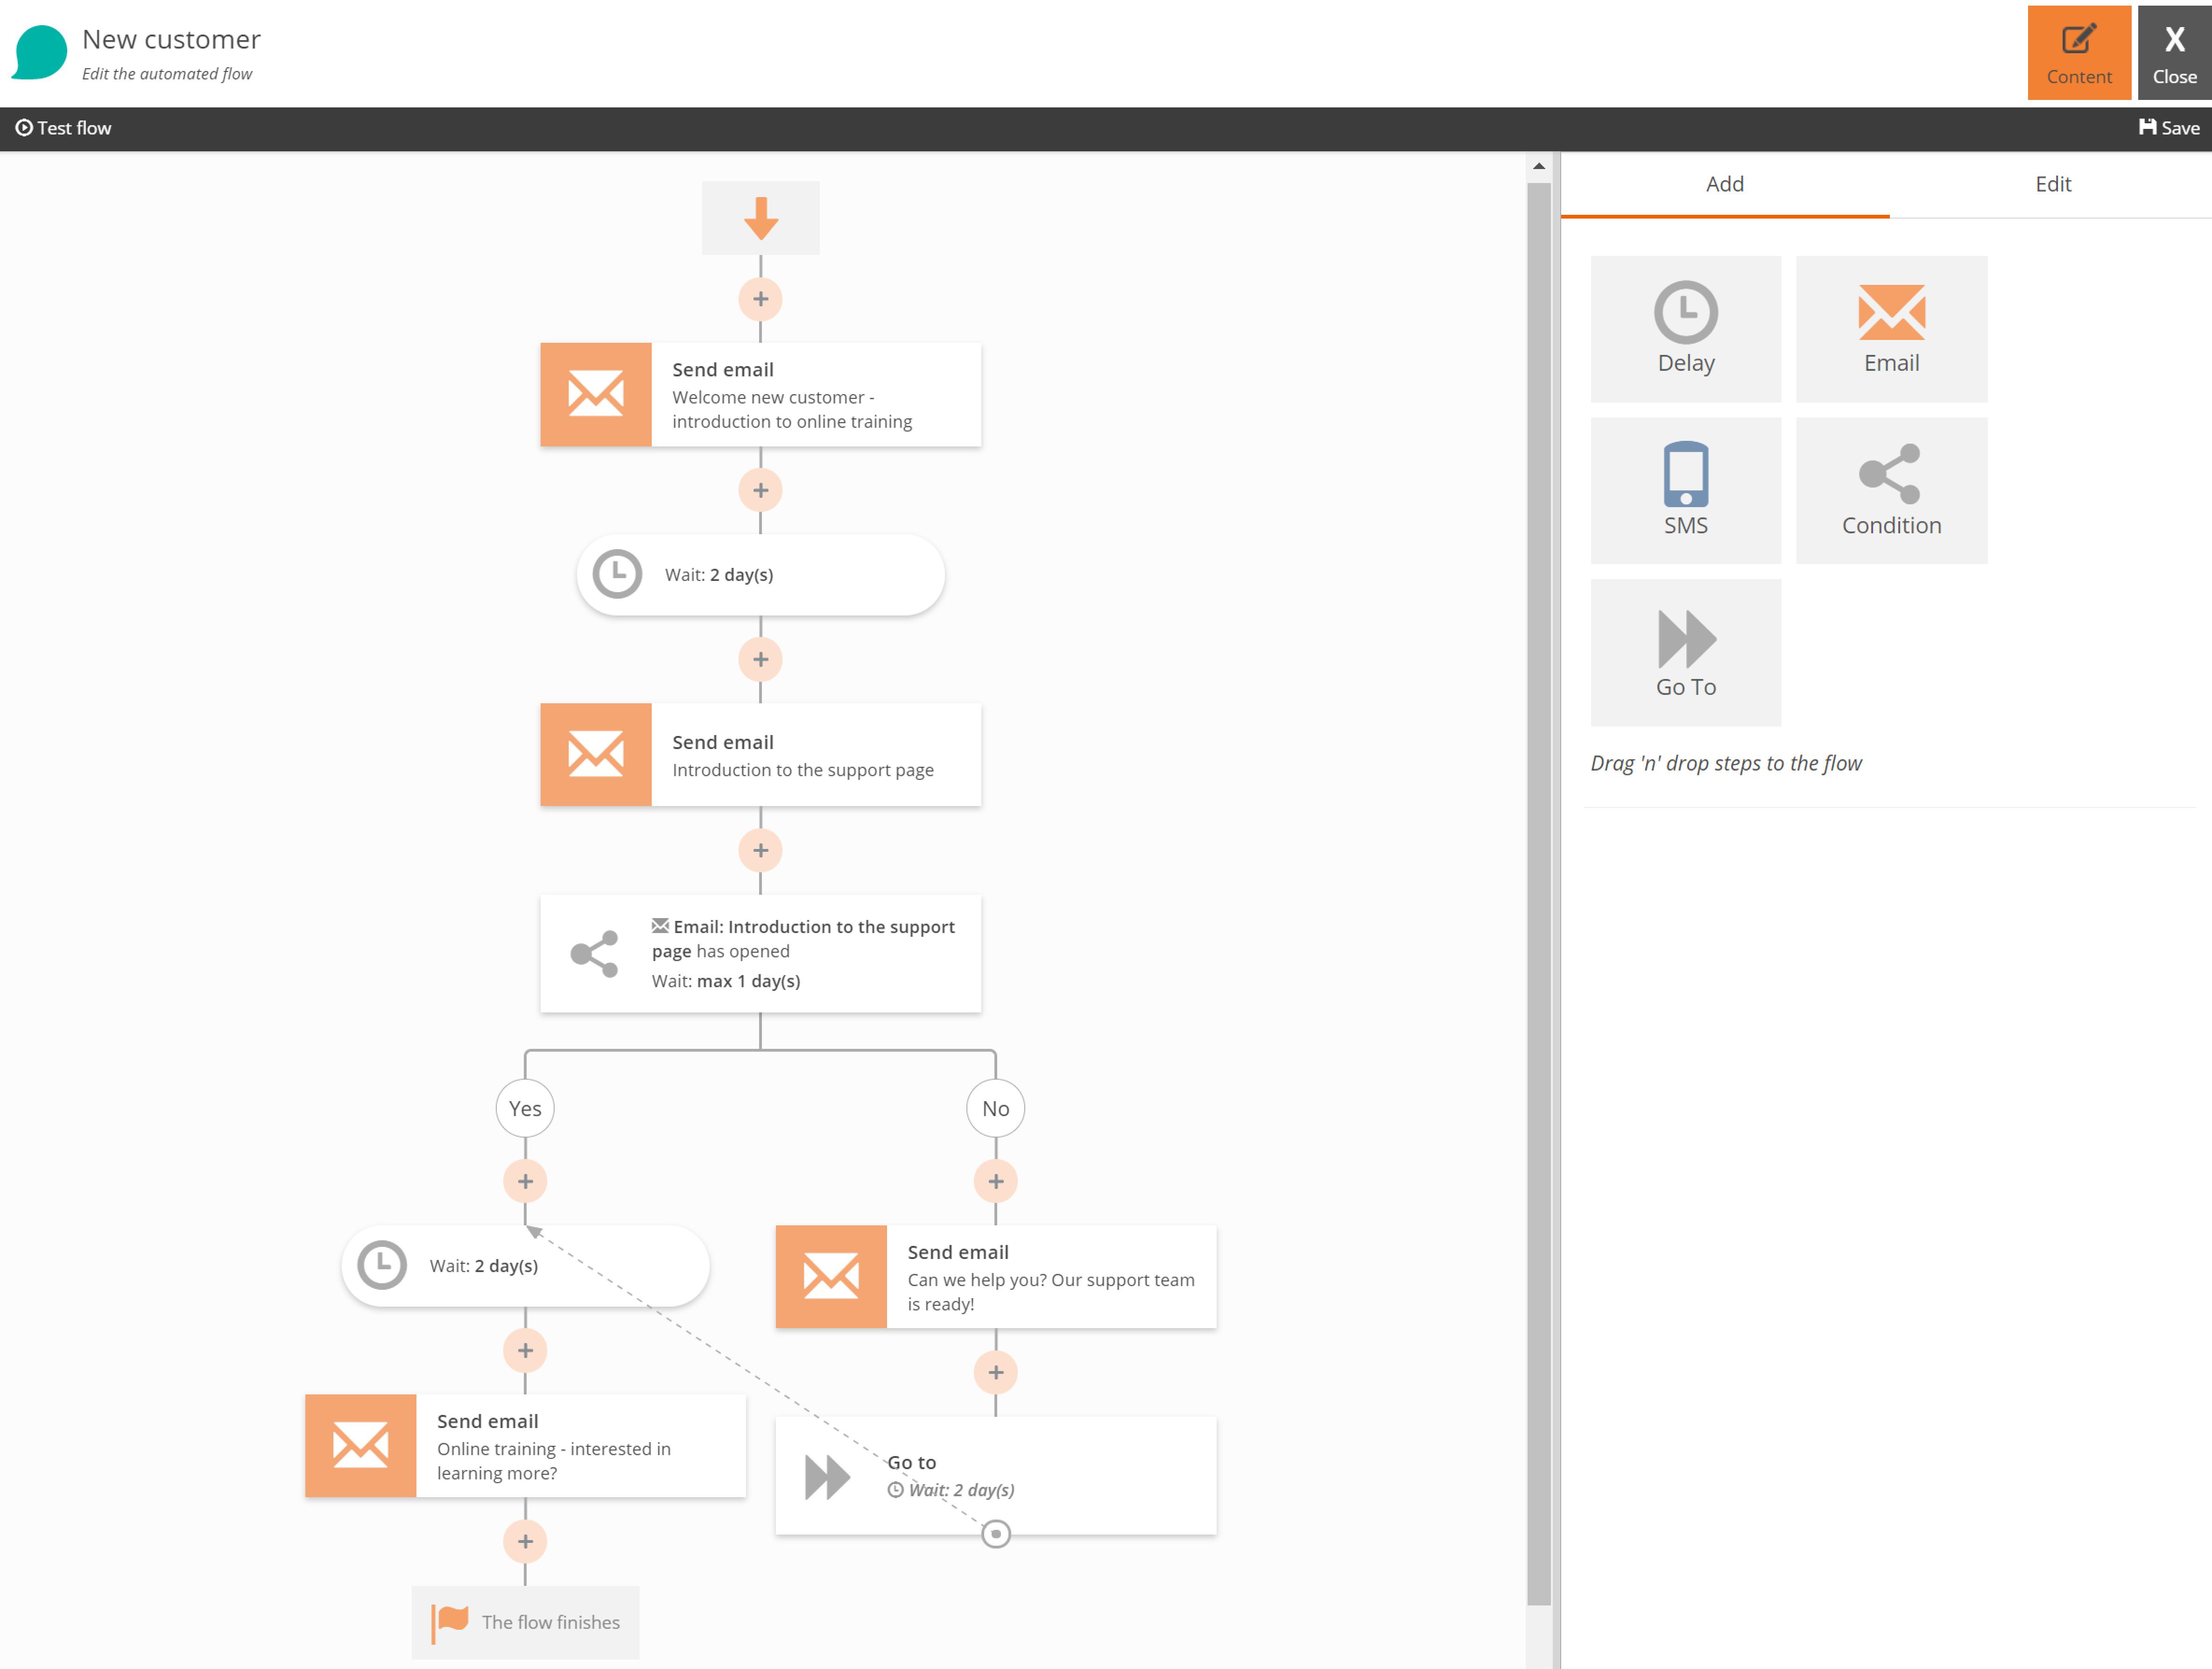Choose the SMS step tile
Viewport: 2212px width, 1669px height.
[1685, 490]
